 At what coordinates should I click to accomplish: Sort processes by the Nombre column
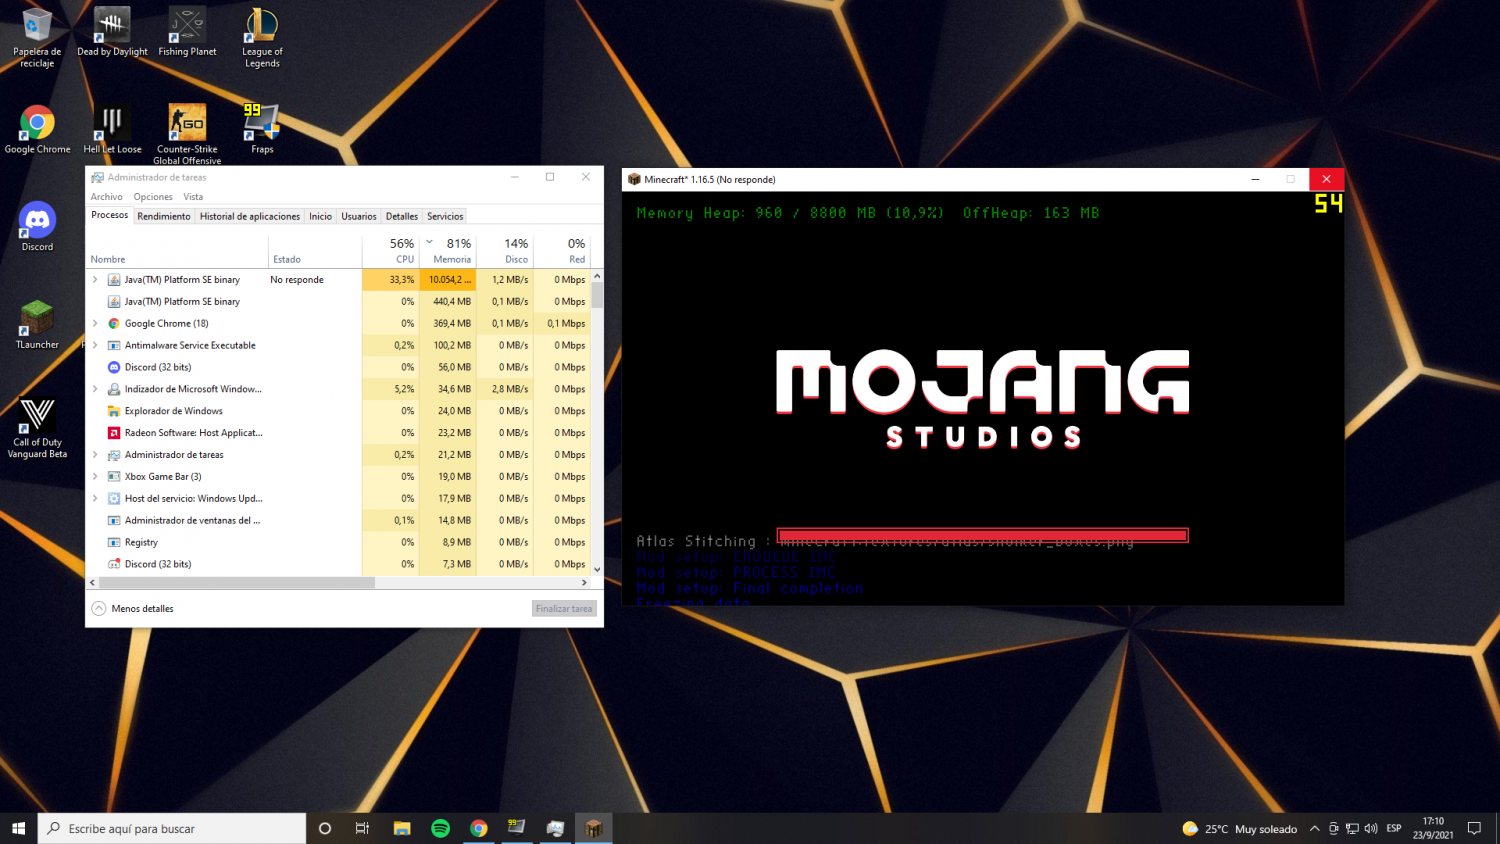tap(177, 250)
